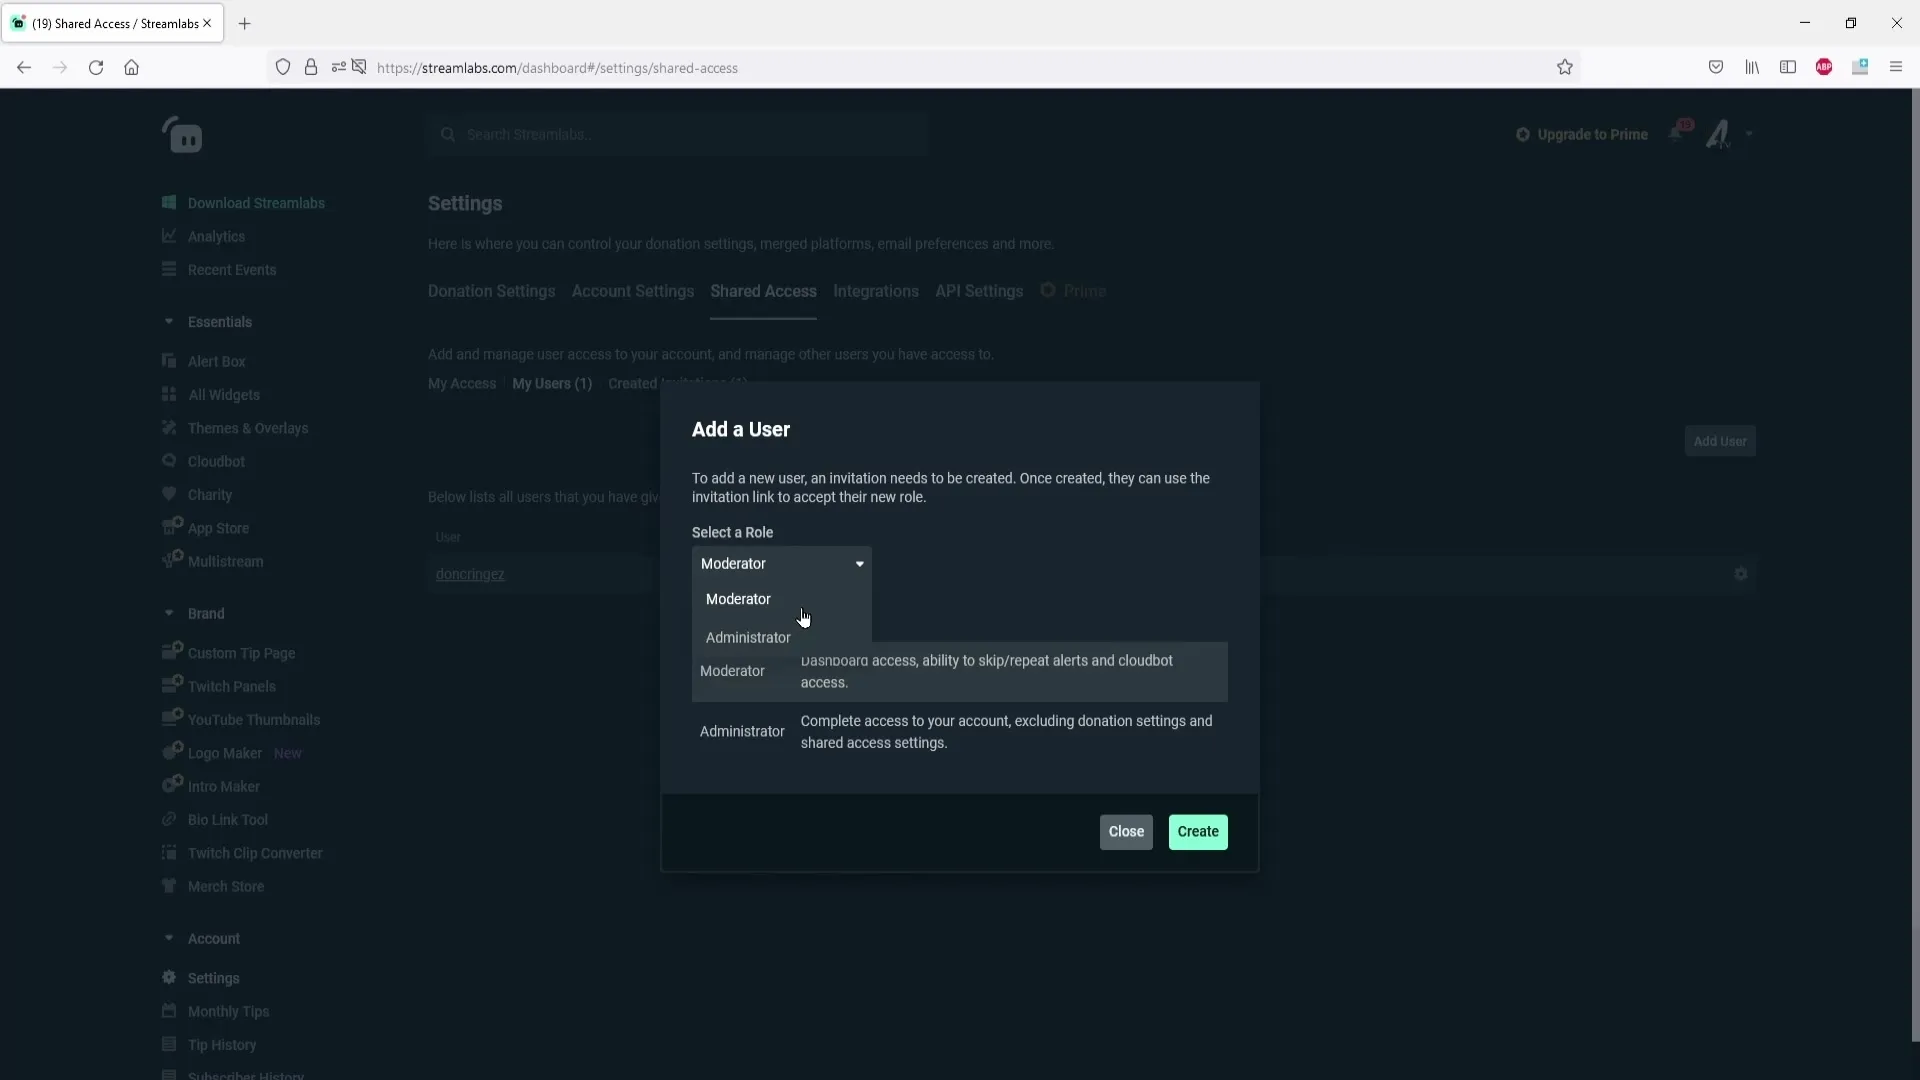Switch to Account Settings tab
This screenshot has width=1920, height=1080.
(633, 291)
